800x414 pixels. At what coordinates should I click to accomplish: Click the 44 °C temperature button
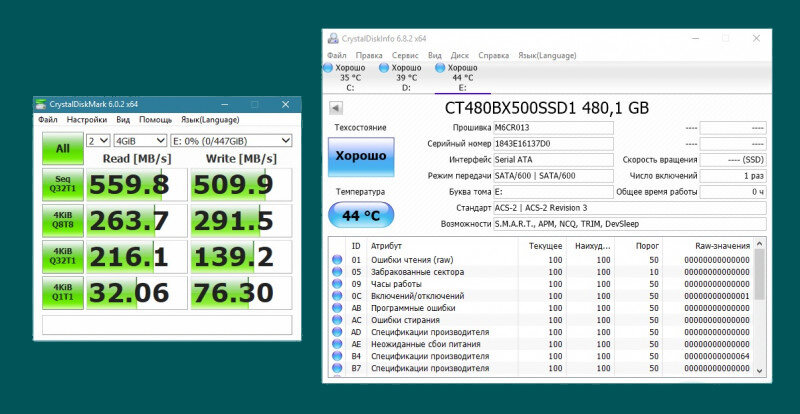tap(361, 214)
